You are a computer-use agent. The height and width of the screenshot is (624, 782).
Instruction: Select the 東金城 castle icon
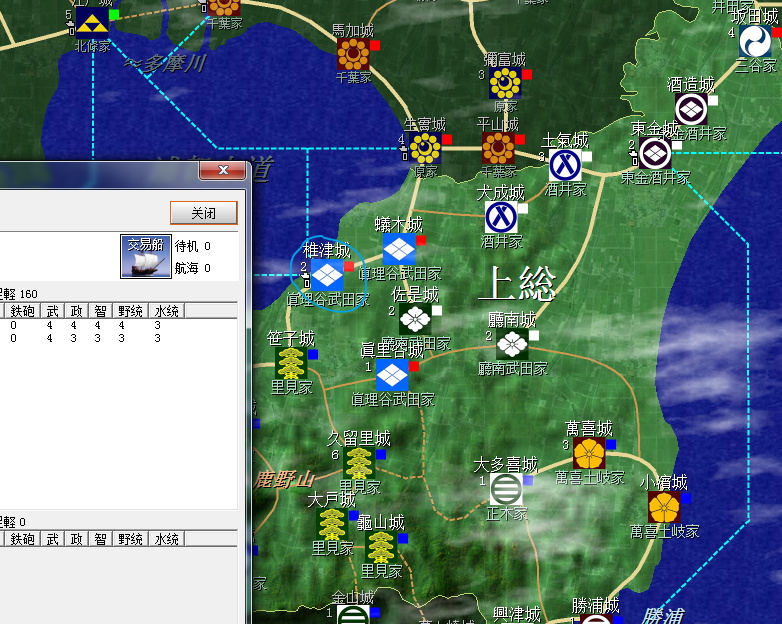[x=655, y=153]
